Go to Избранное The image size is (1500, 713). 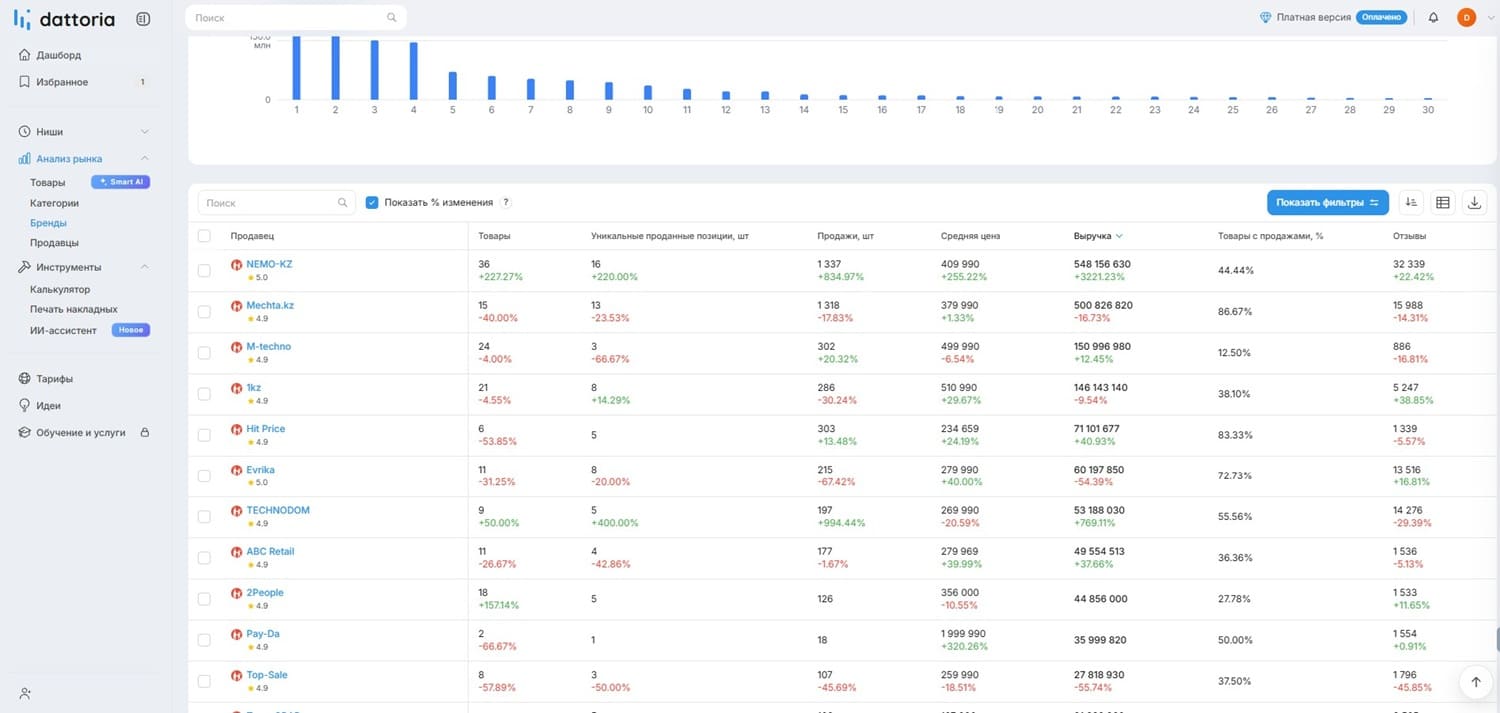point(62,82)
